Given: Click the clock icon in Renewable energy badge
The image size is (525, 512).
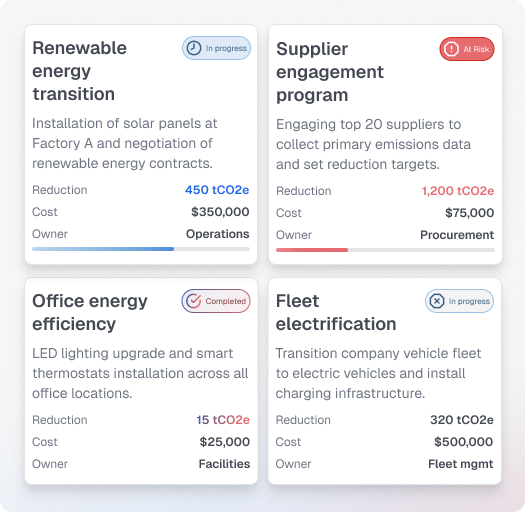Looking at the screenshot, I should (194, 48).
